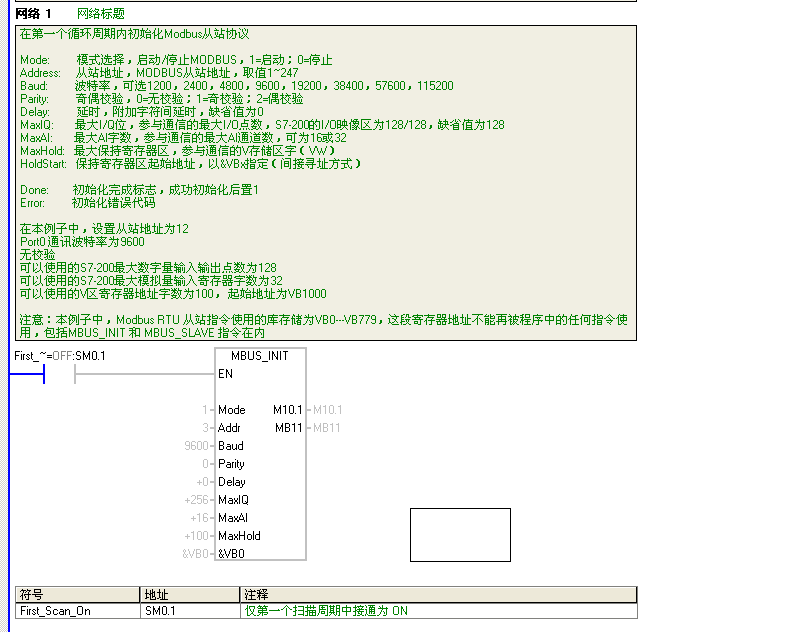Select the SM0.1 address cell
The height and width of the screenshot is (632, 786).
190,611
